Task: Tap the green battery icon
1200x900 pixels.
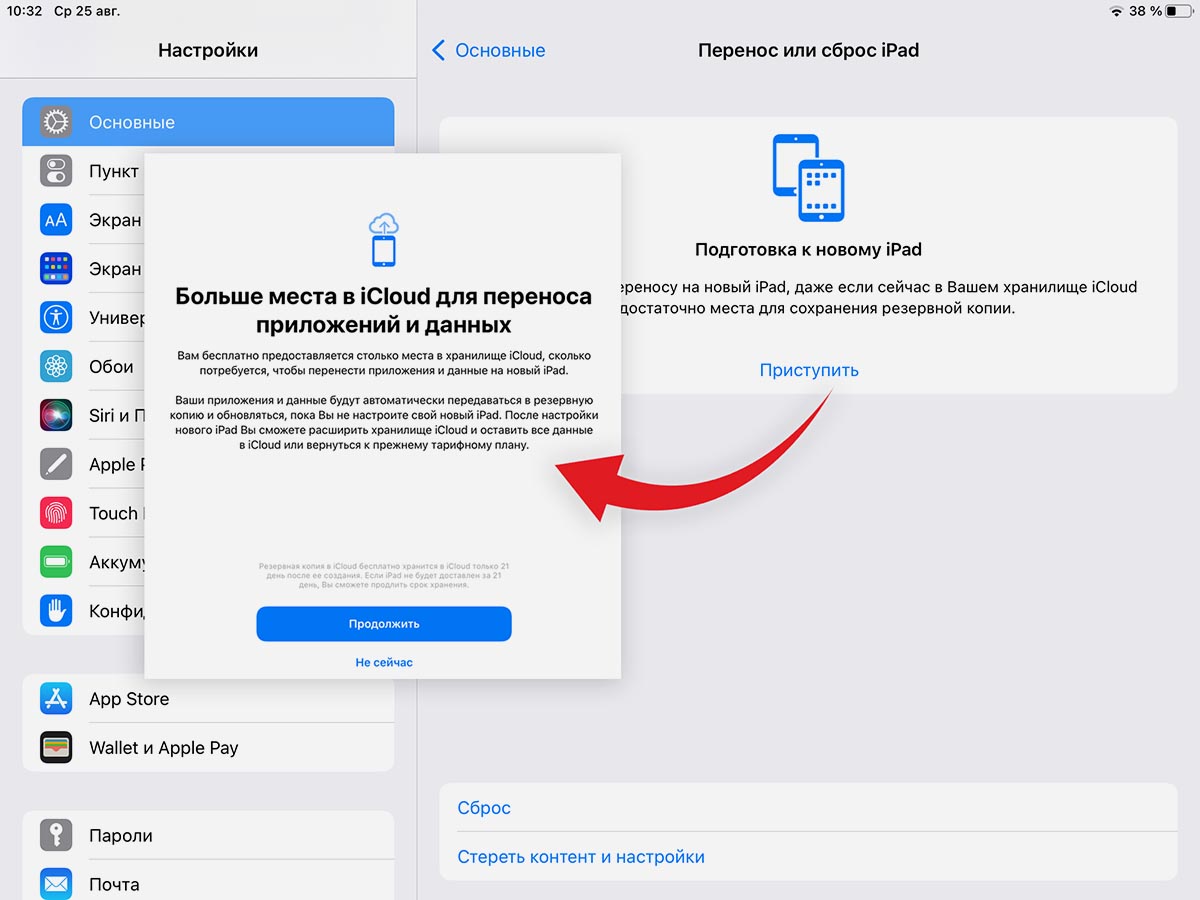Action: [56, 562]
